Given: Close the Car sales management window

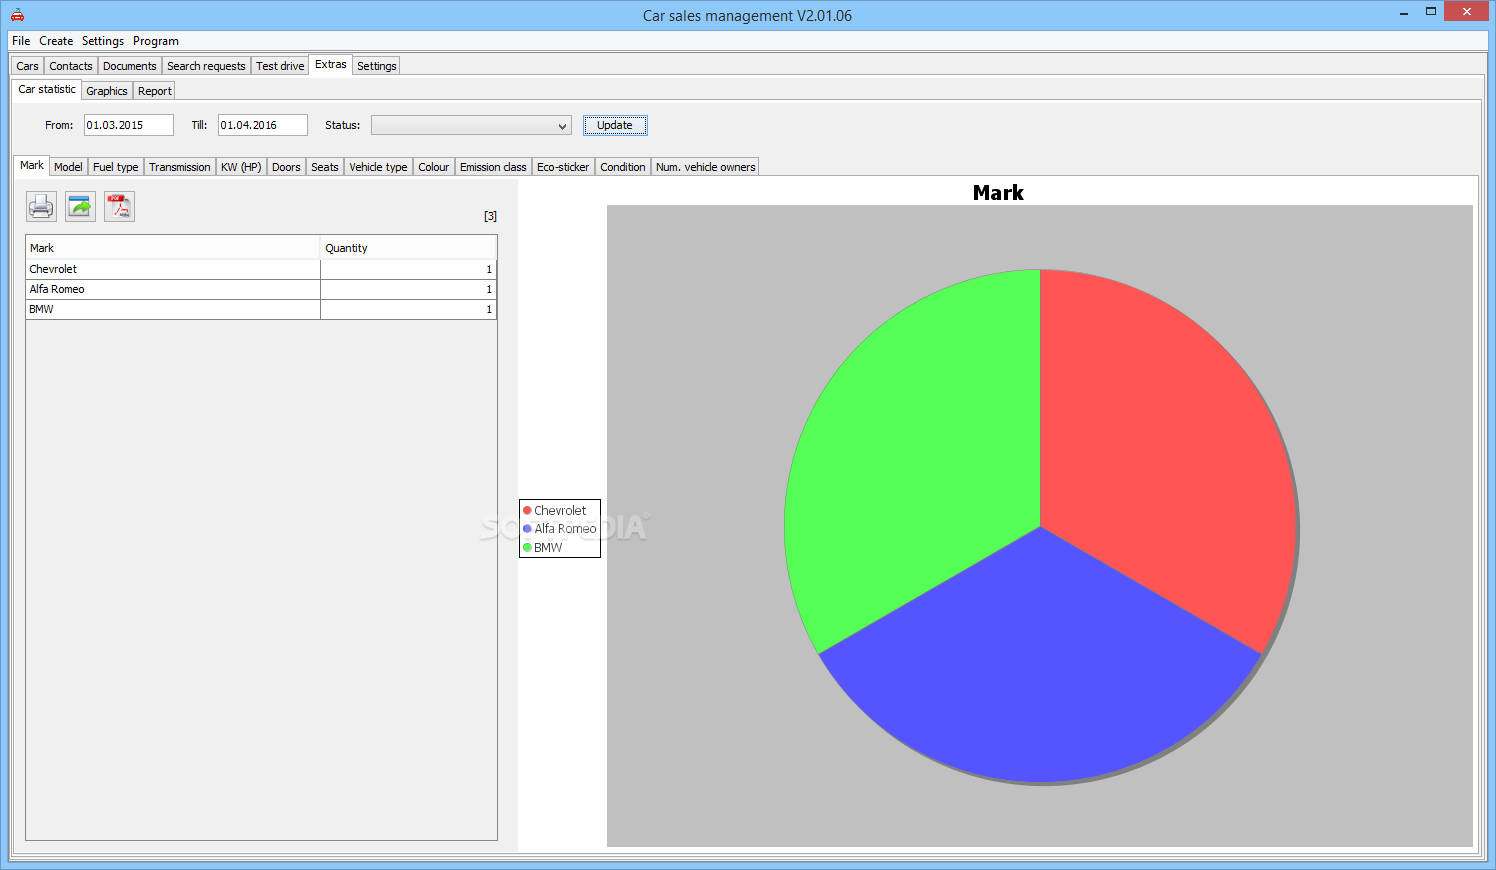Looking at the screenshot, I should point(1467,12).
